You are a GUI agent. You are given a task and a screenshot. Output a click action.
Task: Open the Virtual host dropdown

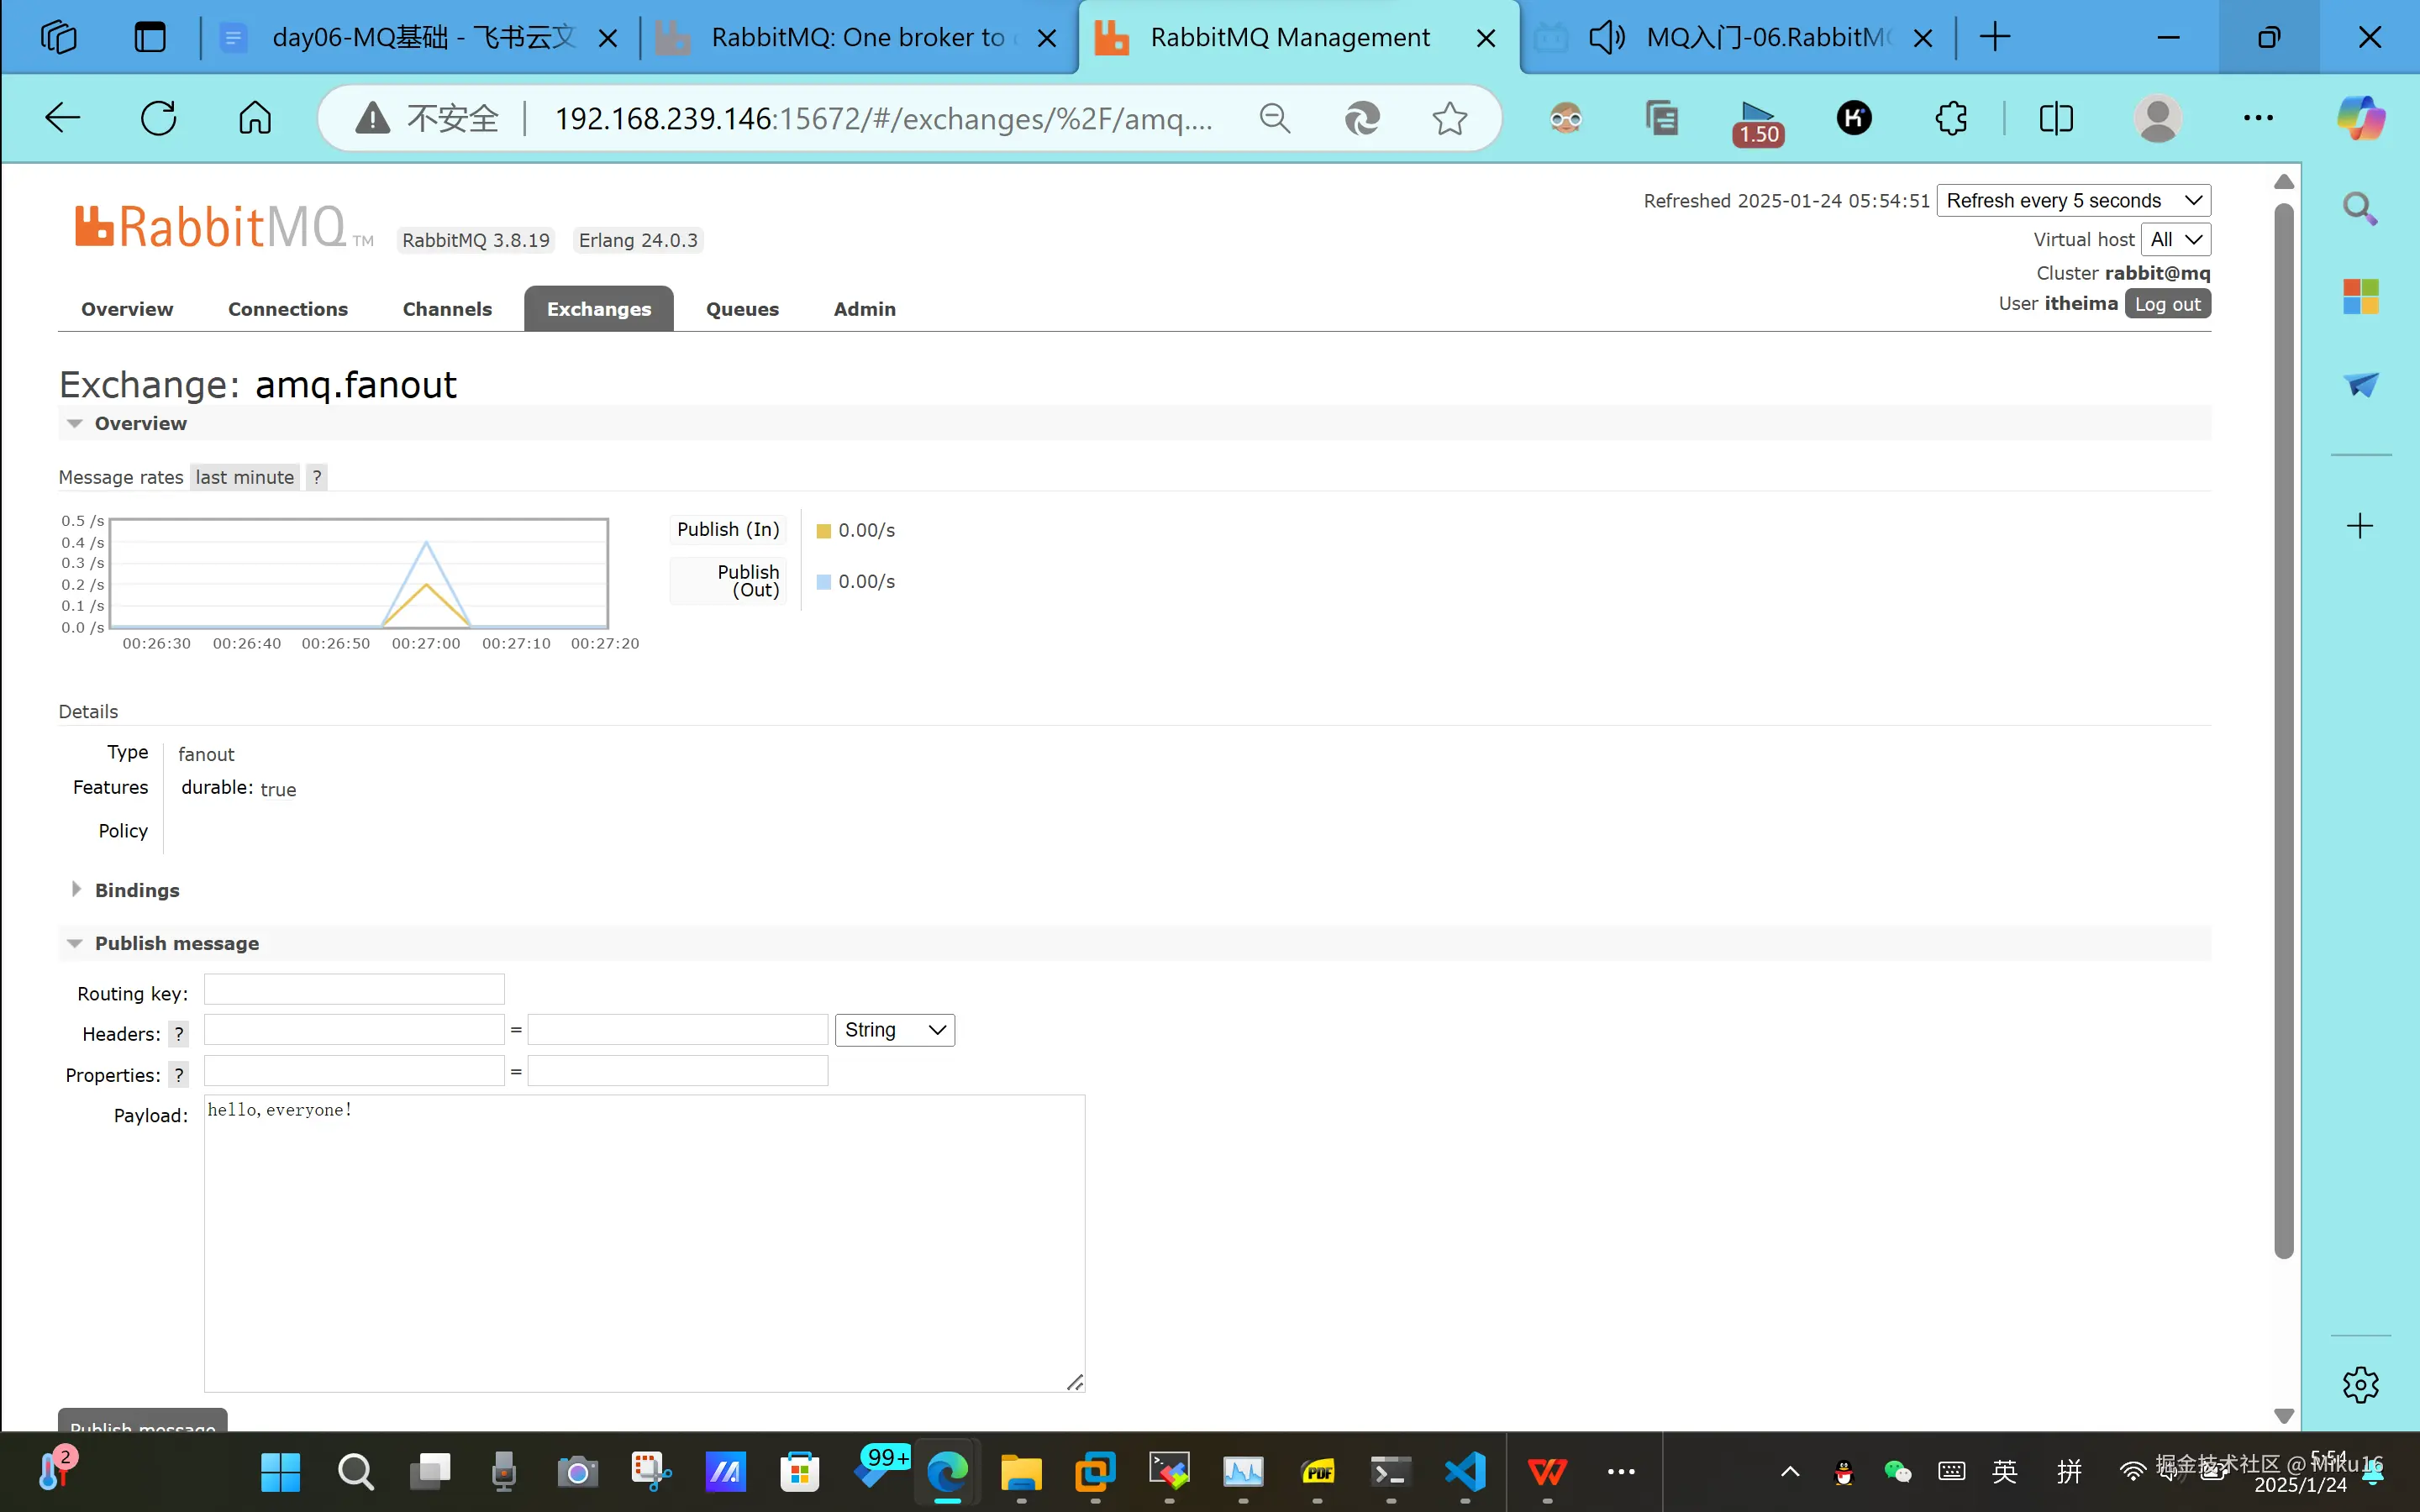[x=2175, y=239]
